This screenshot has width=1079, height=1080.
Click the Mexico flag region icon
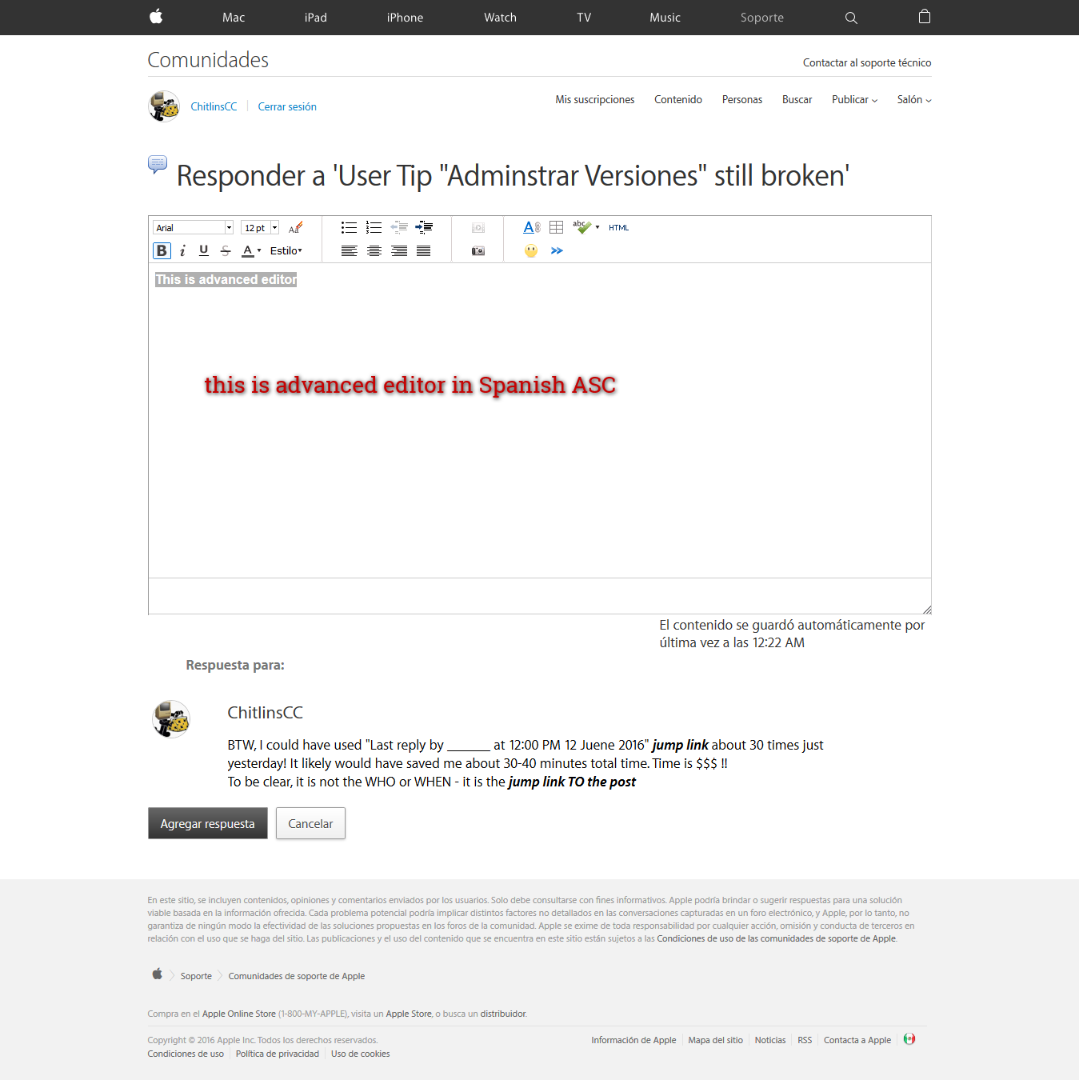(909, 1039)
